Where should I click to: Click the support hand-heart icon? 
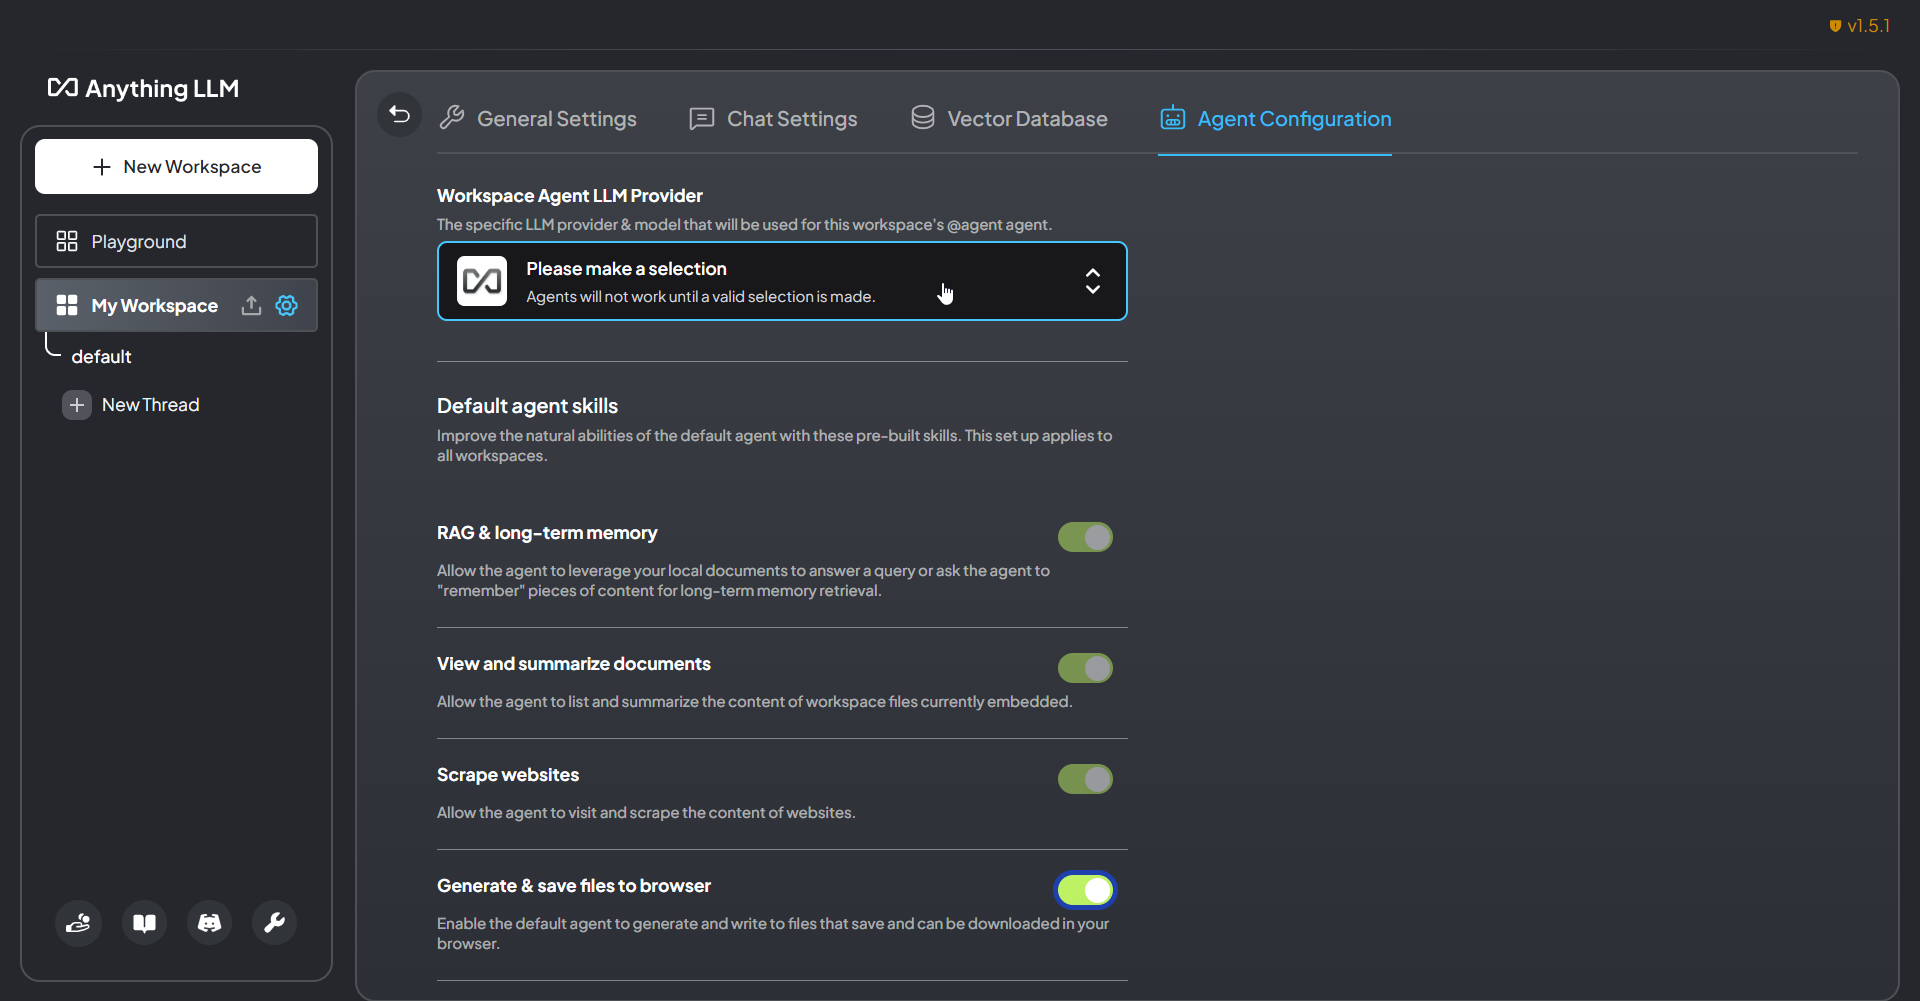coord(78,922)
